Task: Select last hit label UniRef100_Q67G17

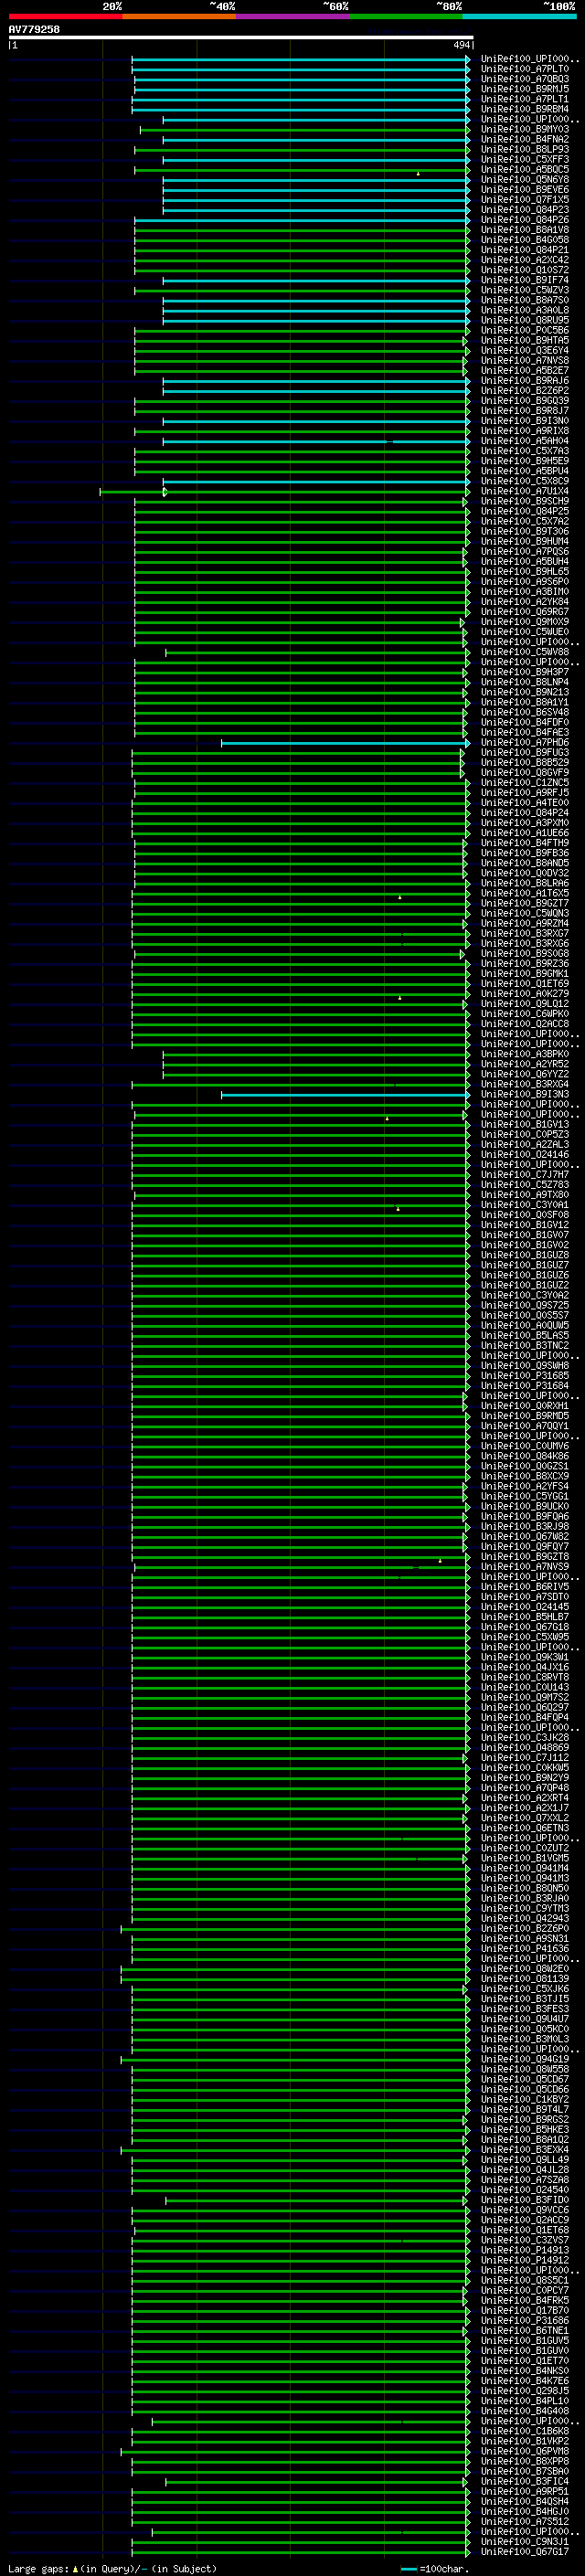Action: [x=524, y=2551]
